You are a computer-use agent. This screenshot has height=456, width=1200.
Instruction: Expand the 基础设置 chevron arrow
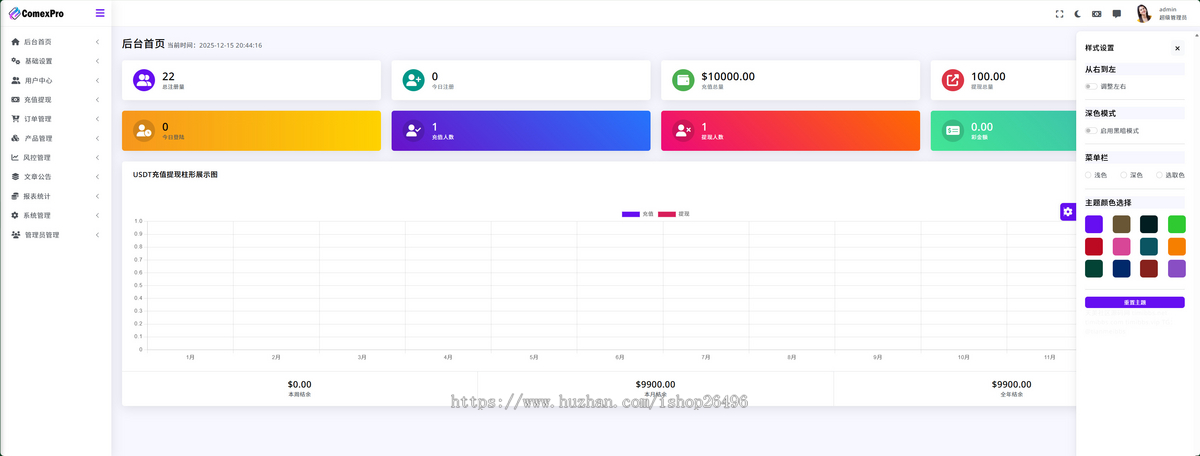click(97, 61)
